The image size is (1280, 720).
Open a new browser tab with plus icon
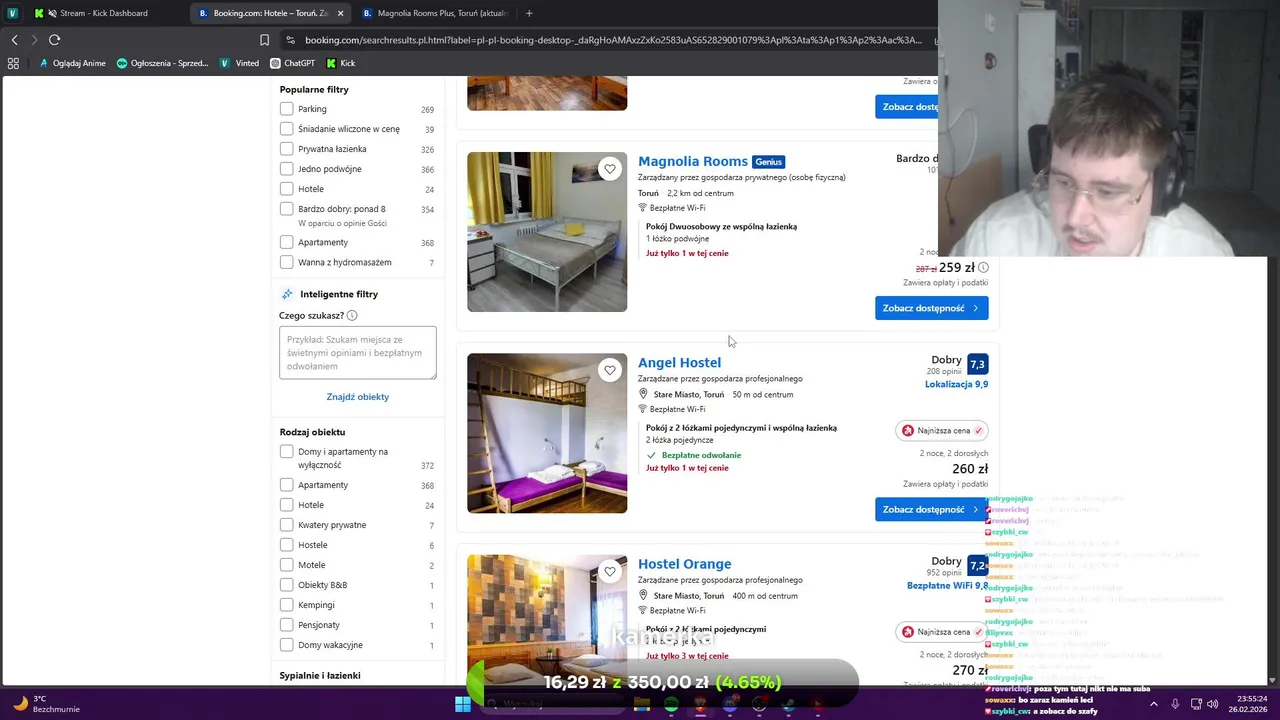pos(529,13)
